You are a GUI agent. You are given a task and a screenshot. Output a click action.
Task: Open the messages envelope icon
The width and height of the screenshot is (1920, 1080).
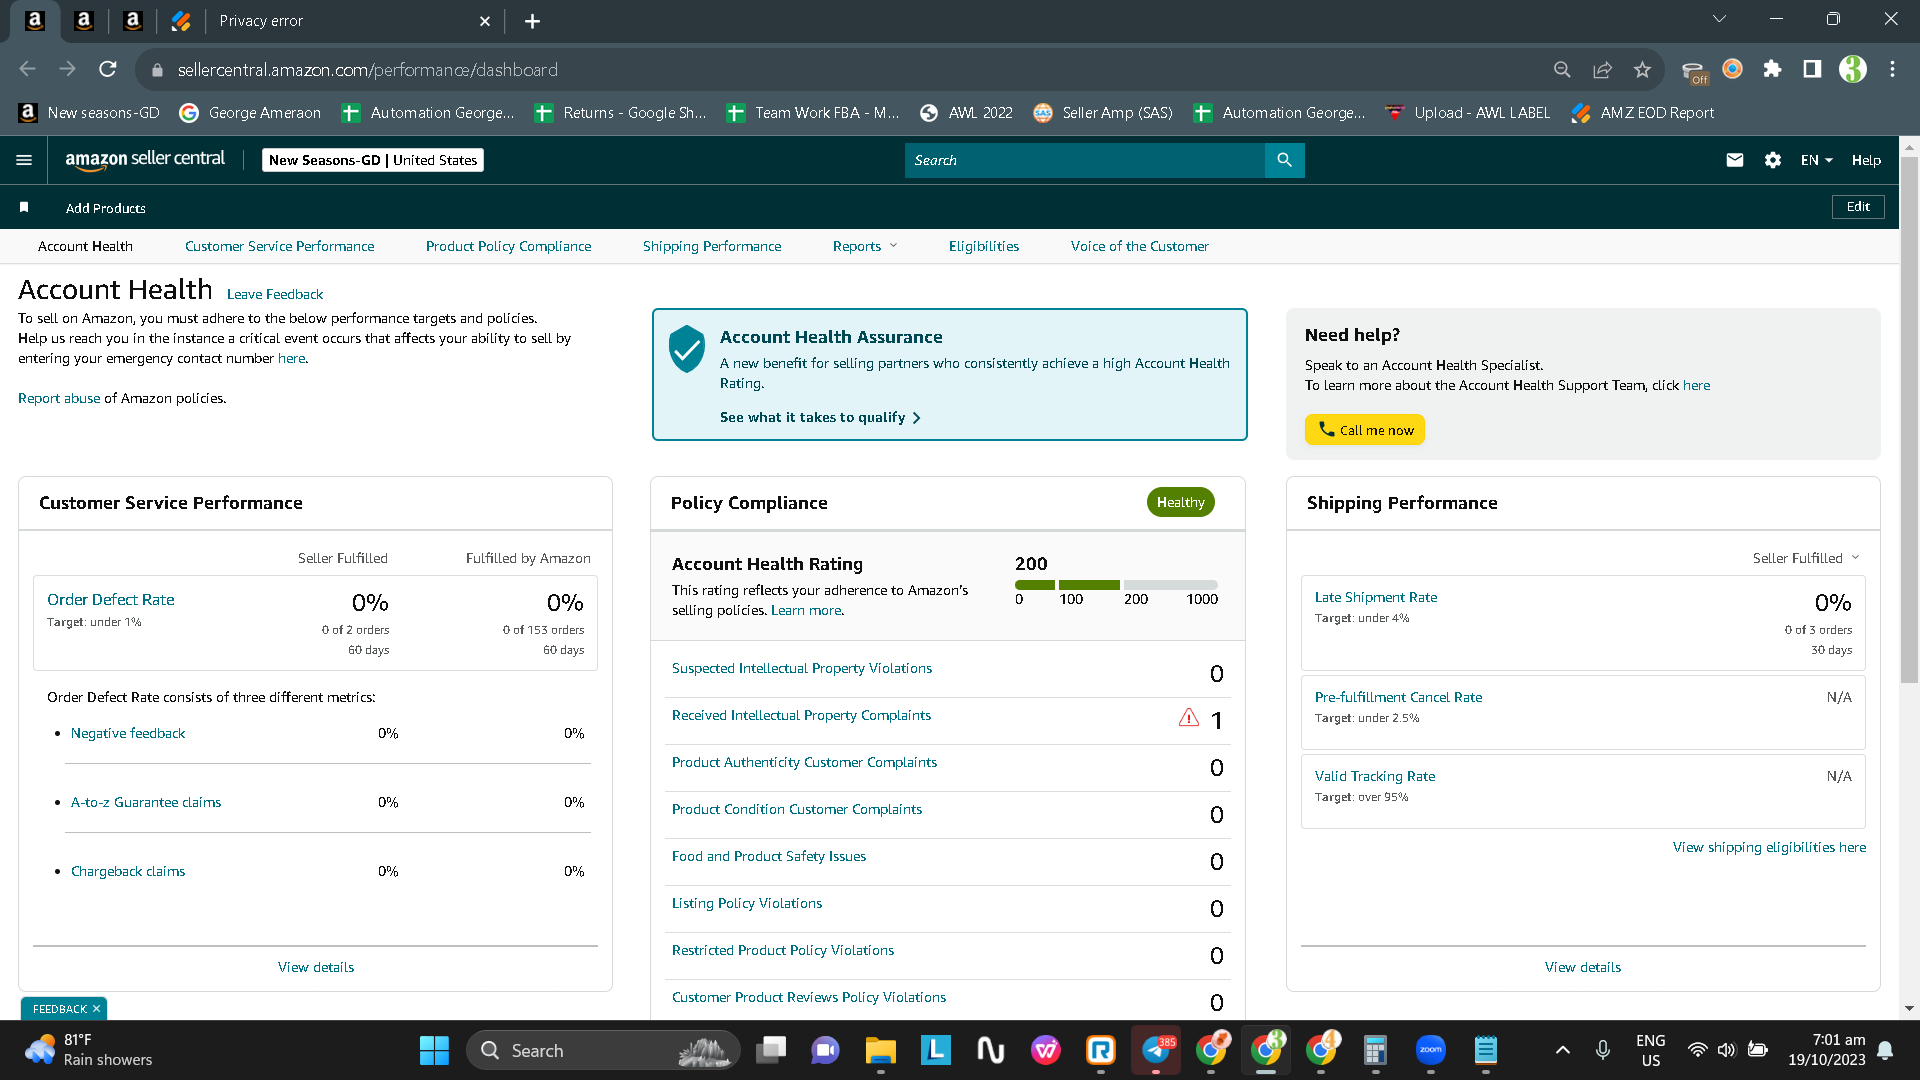pyautogui.click(x=1735, y=160)
